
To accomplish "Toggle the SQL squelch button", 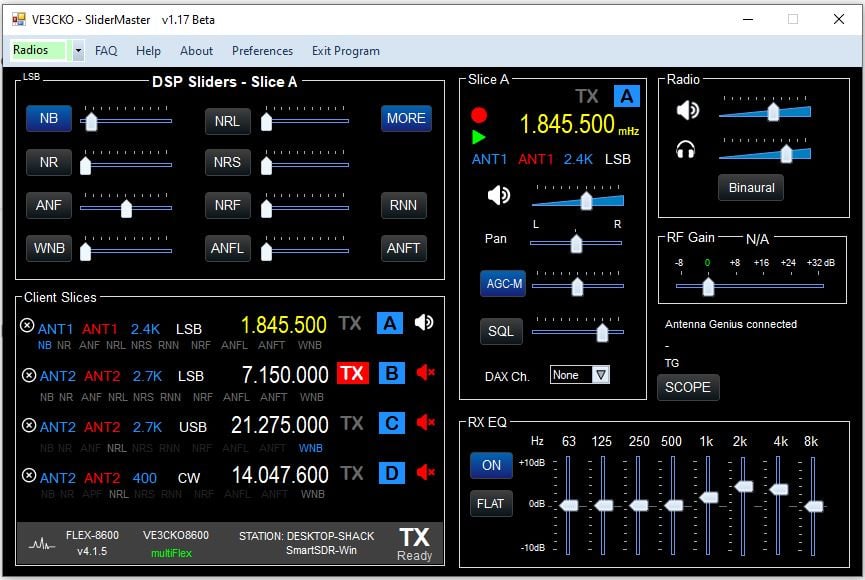I will 501,331.
